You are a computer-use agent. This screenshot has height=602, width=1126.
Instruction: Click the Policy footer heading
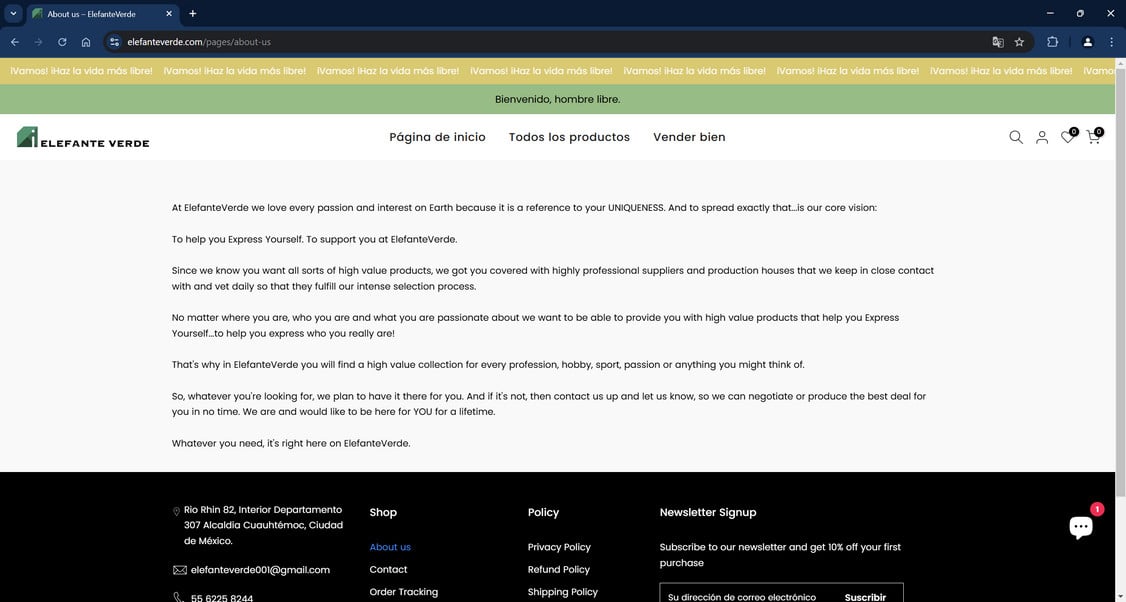[x=543, y=512]
